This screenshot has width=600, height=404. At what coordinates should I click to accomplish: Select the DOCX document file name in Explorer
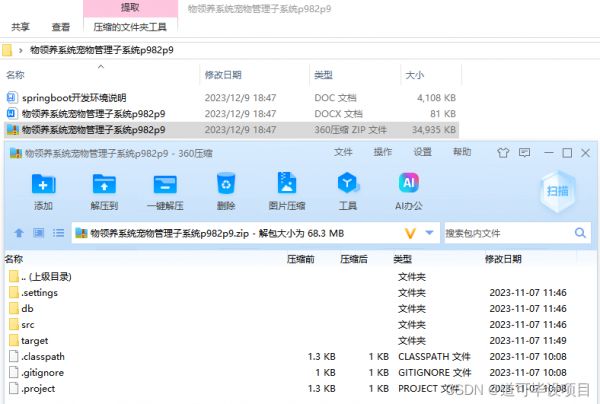[x=94, y=114]
